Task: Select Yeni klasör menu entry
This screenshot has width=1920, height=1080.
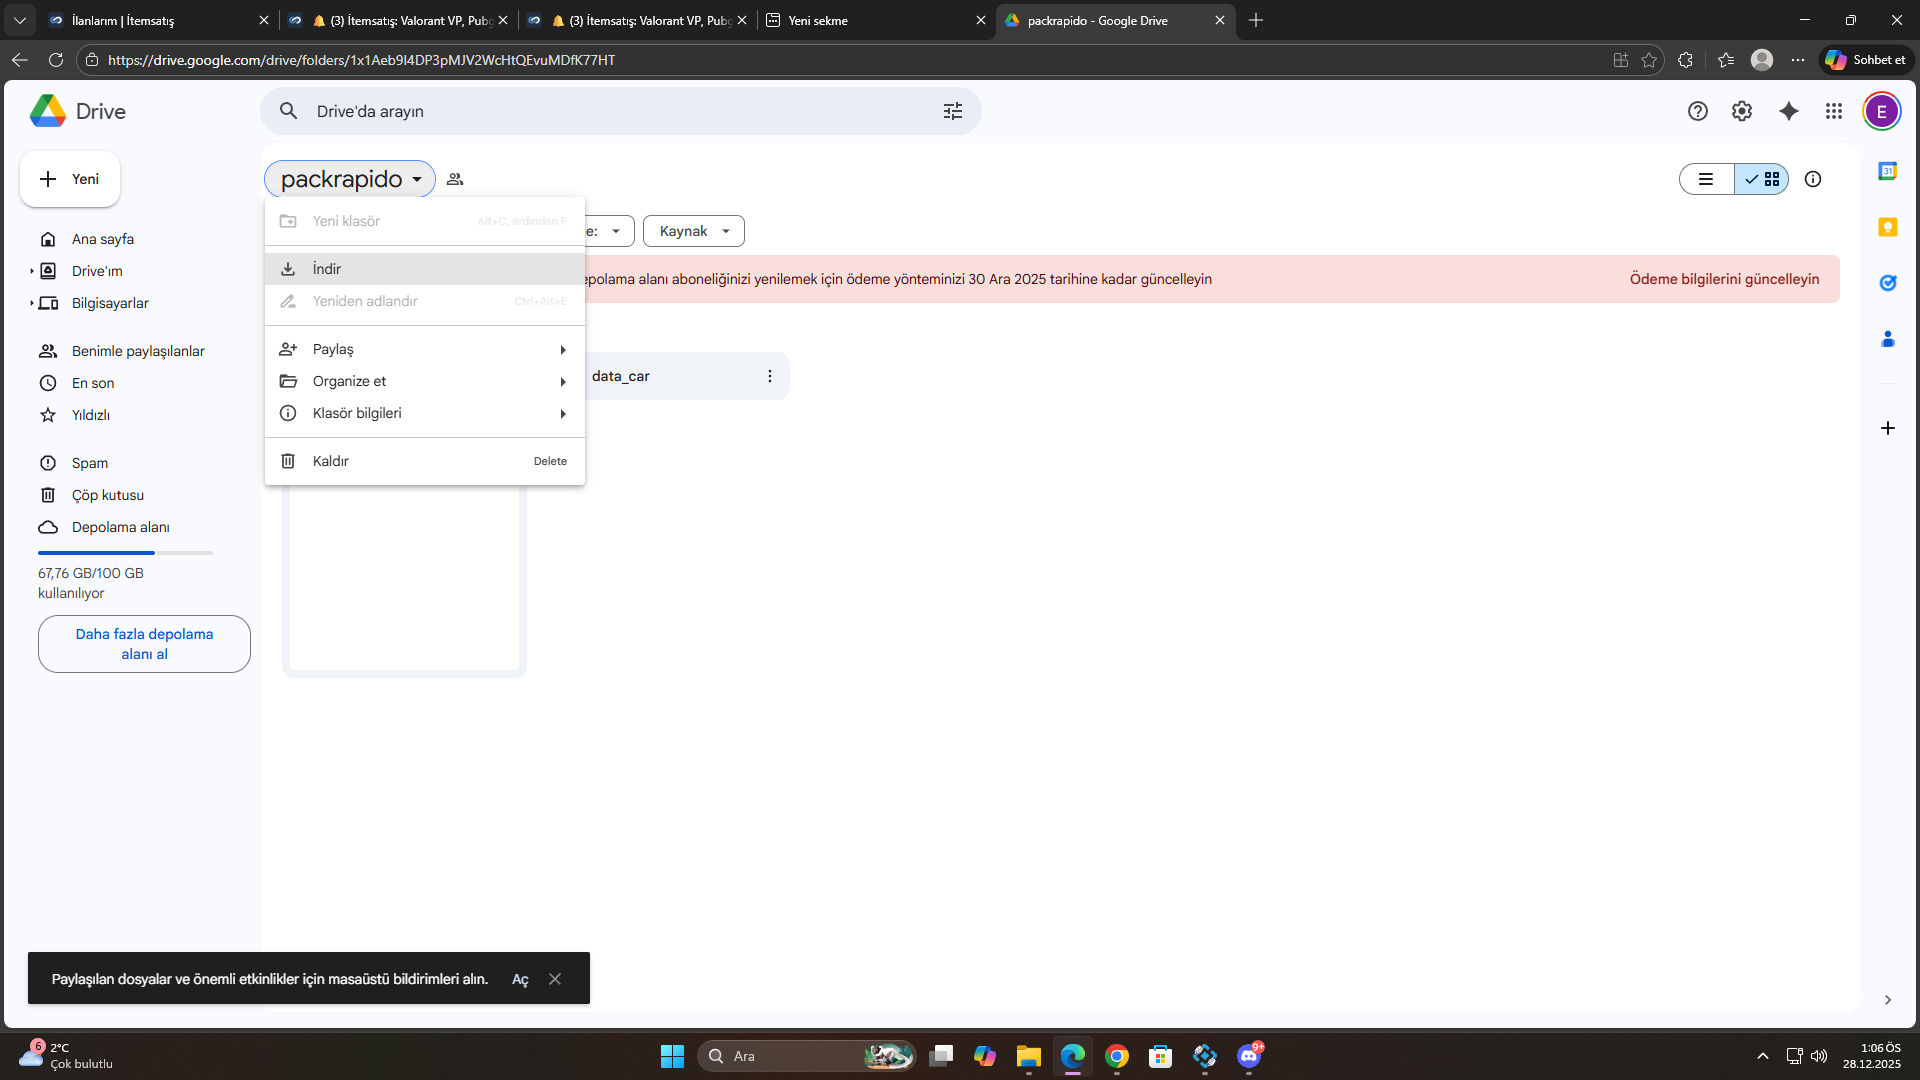Action: 425,221
